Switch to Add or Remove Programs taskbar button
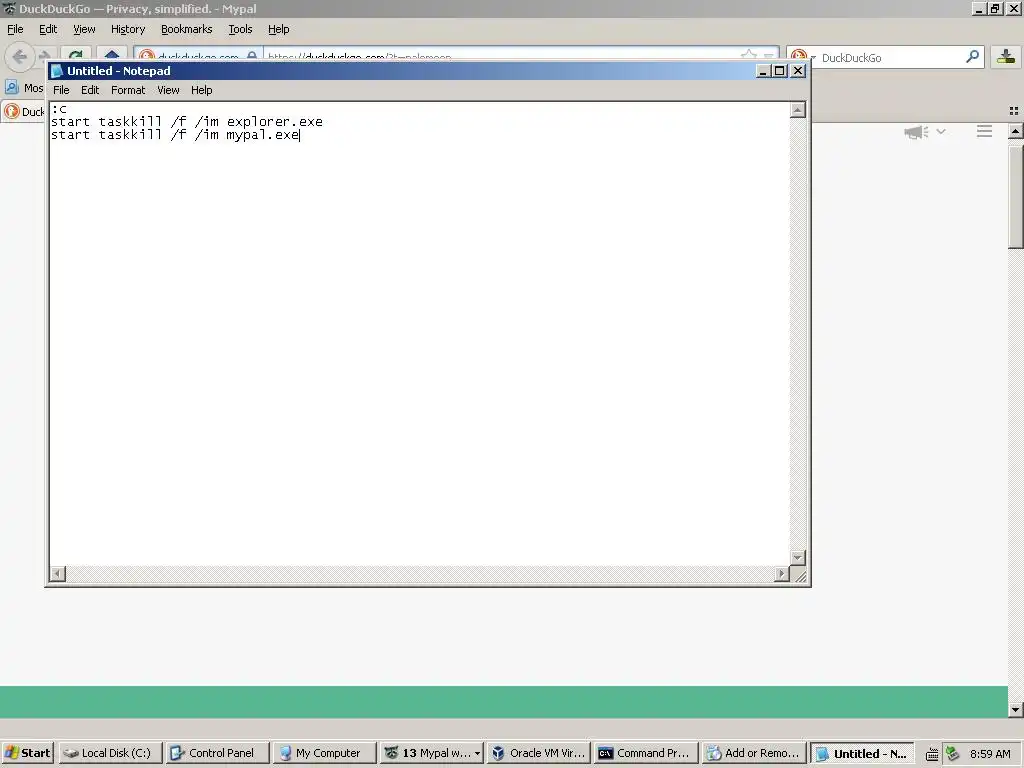The width and height of the screenshot is (1024, 768). point(753,753)
